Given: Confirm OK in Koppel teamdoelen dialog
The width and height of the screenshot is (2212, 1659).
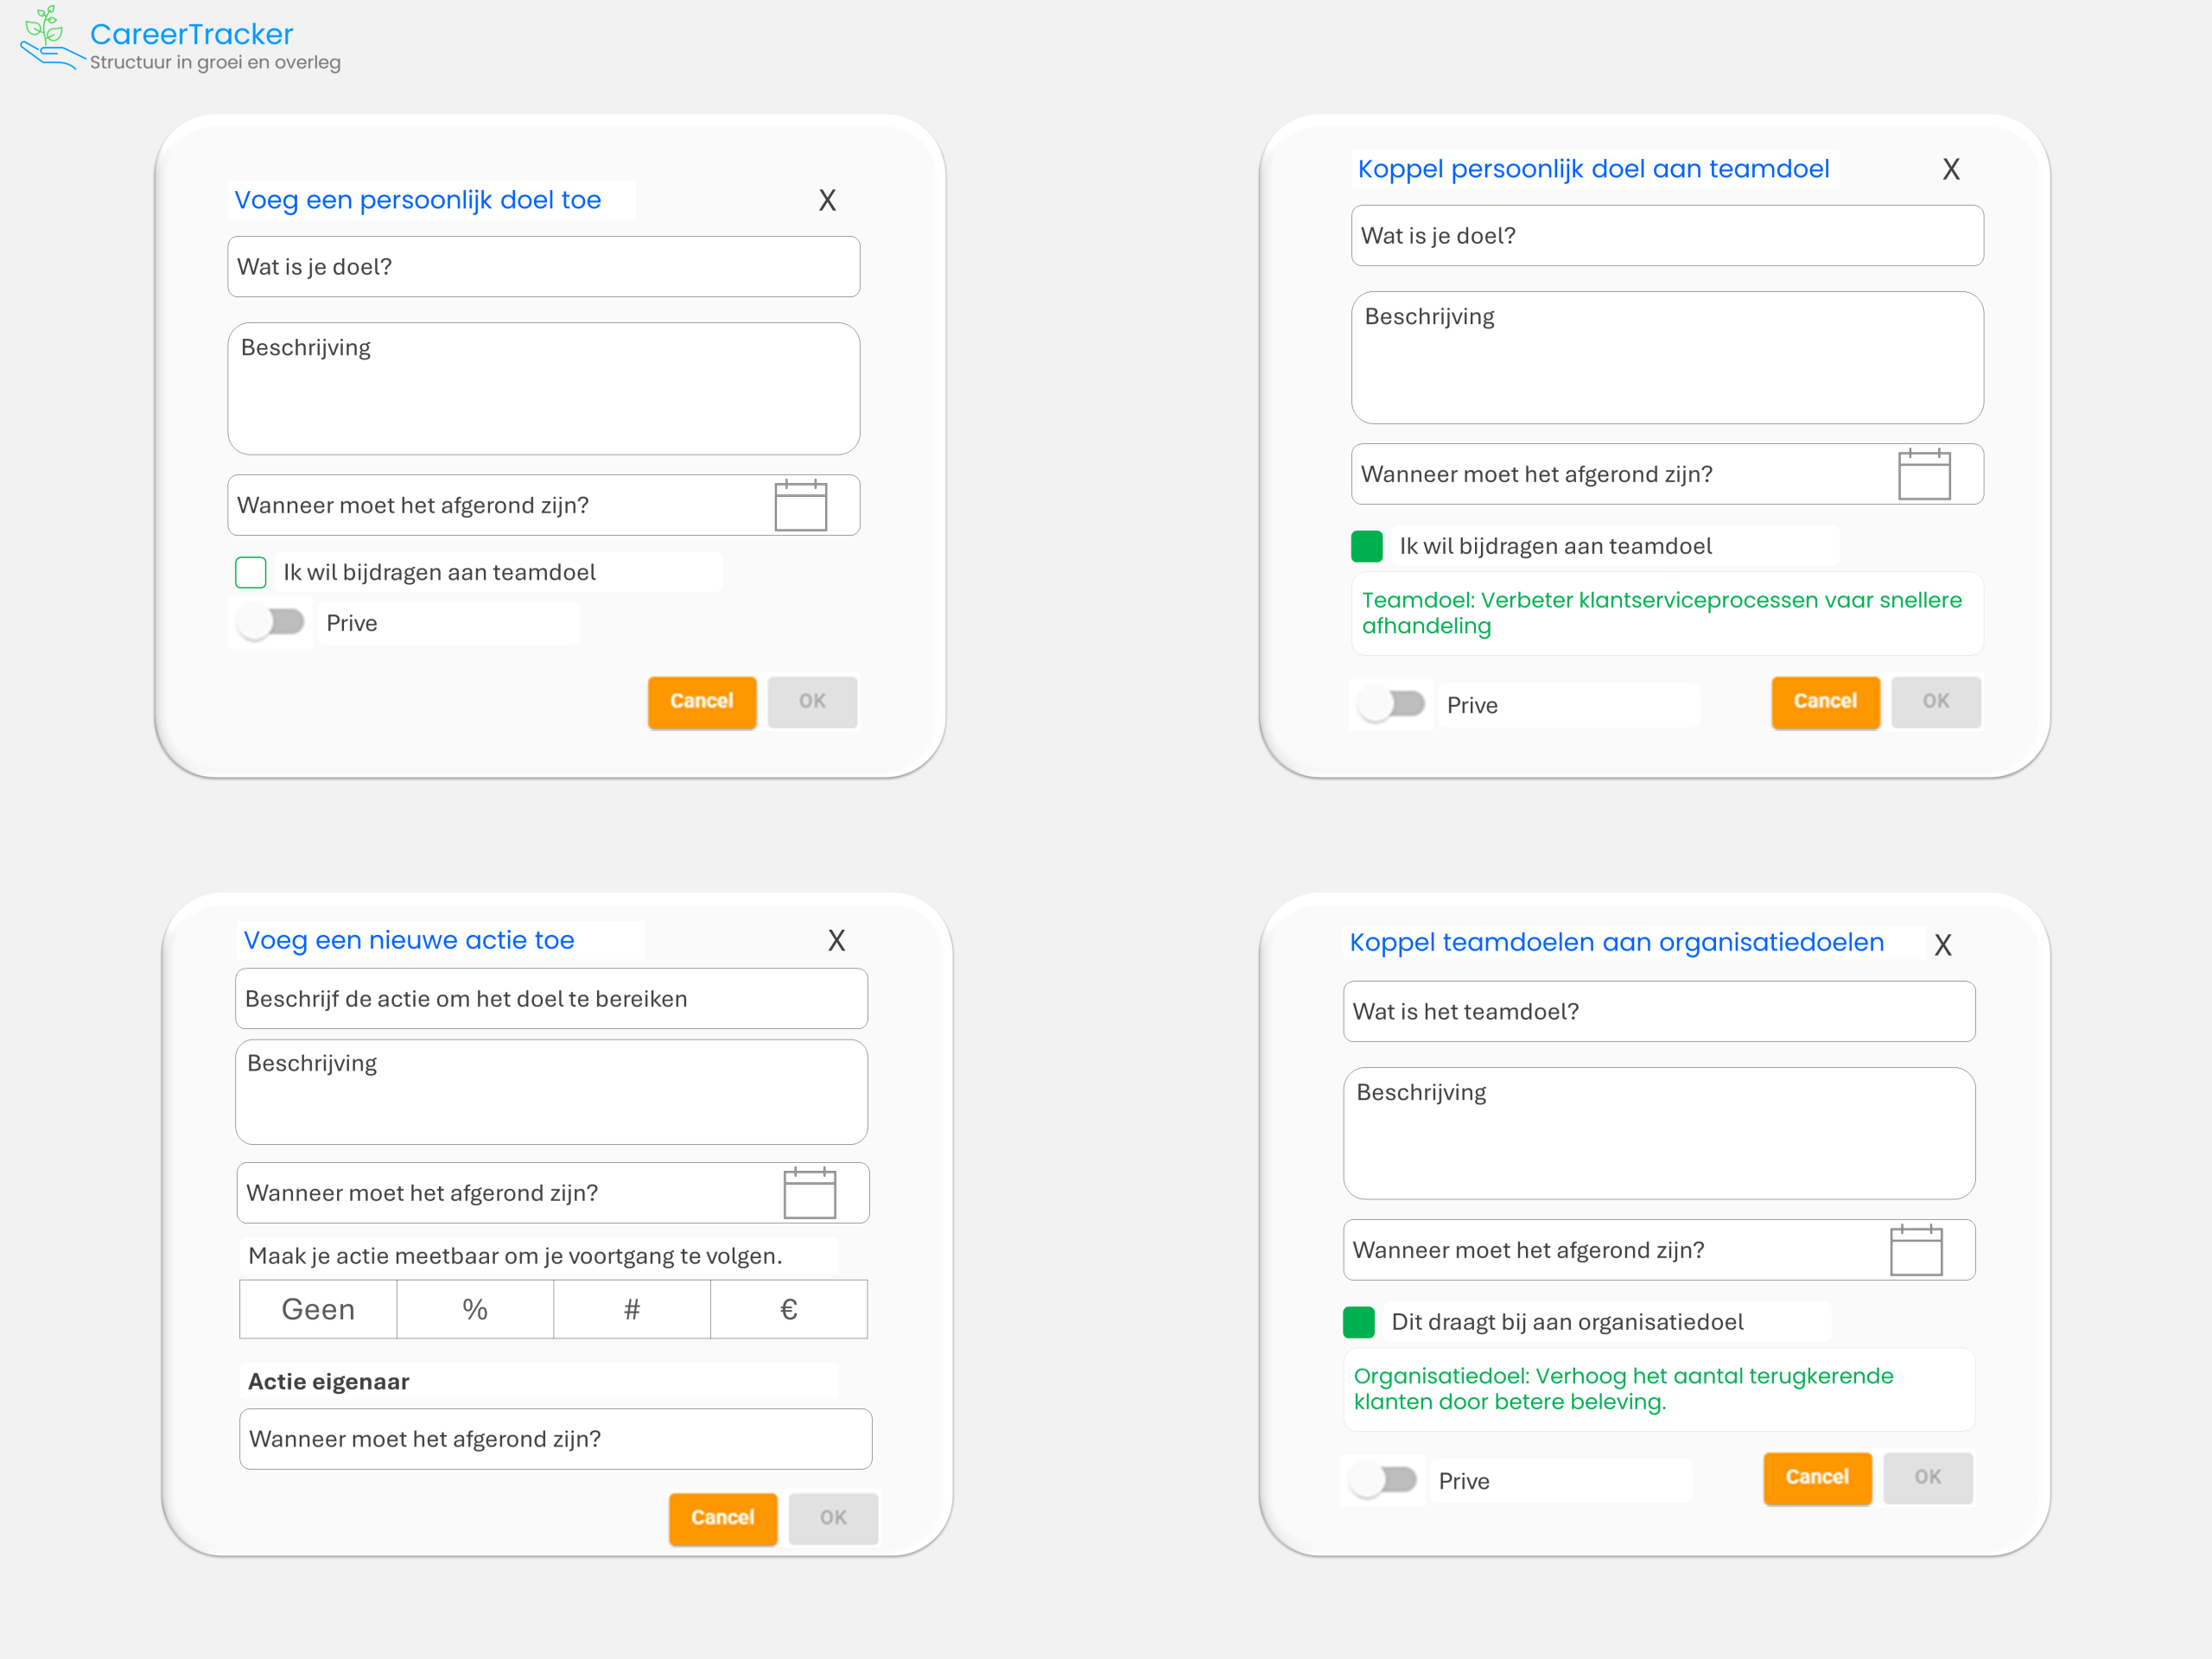Looking at the screenshot, I should point(1929,1478).
